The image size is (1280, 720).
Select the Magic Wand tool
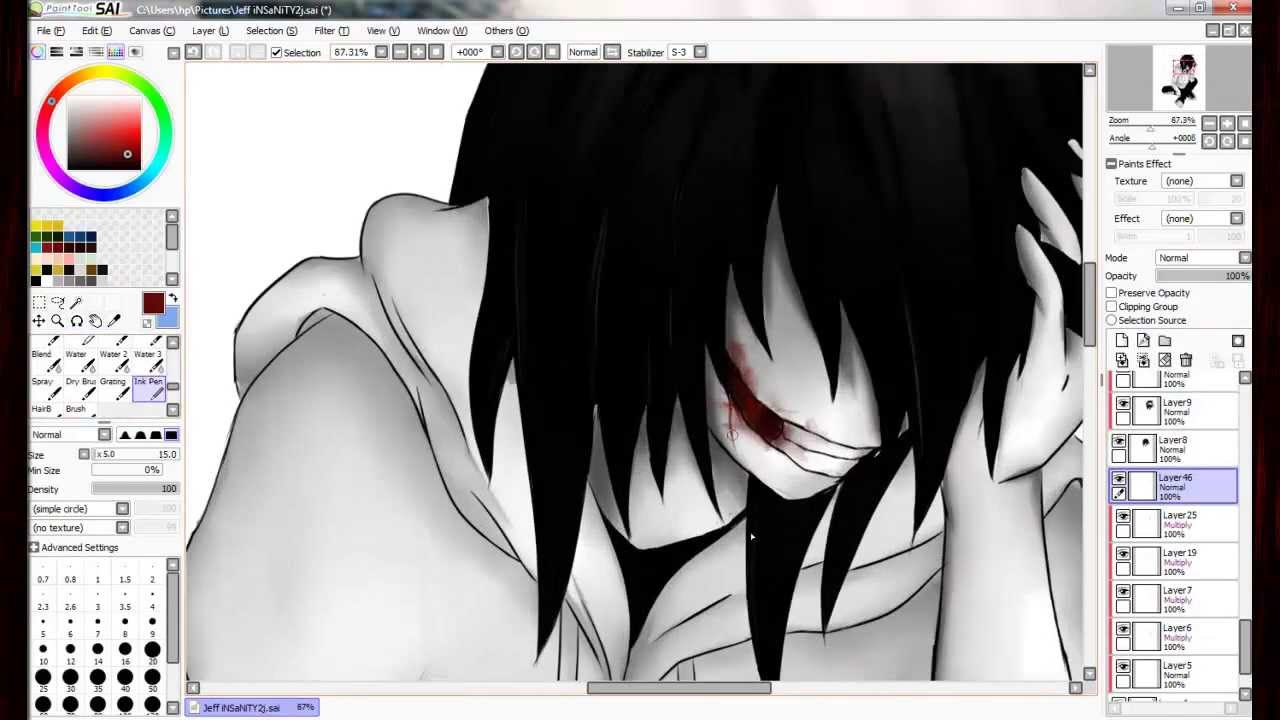76,302
